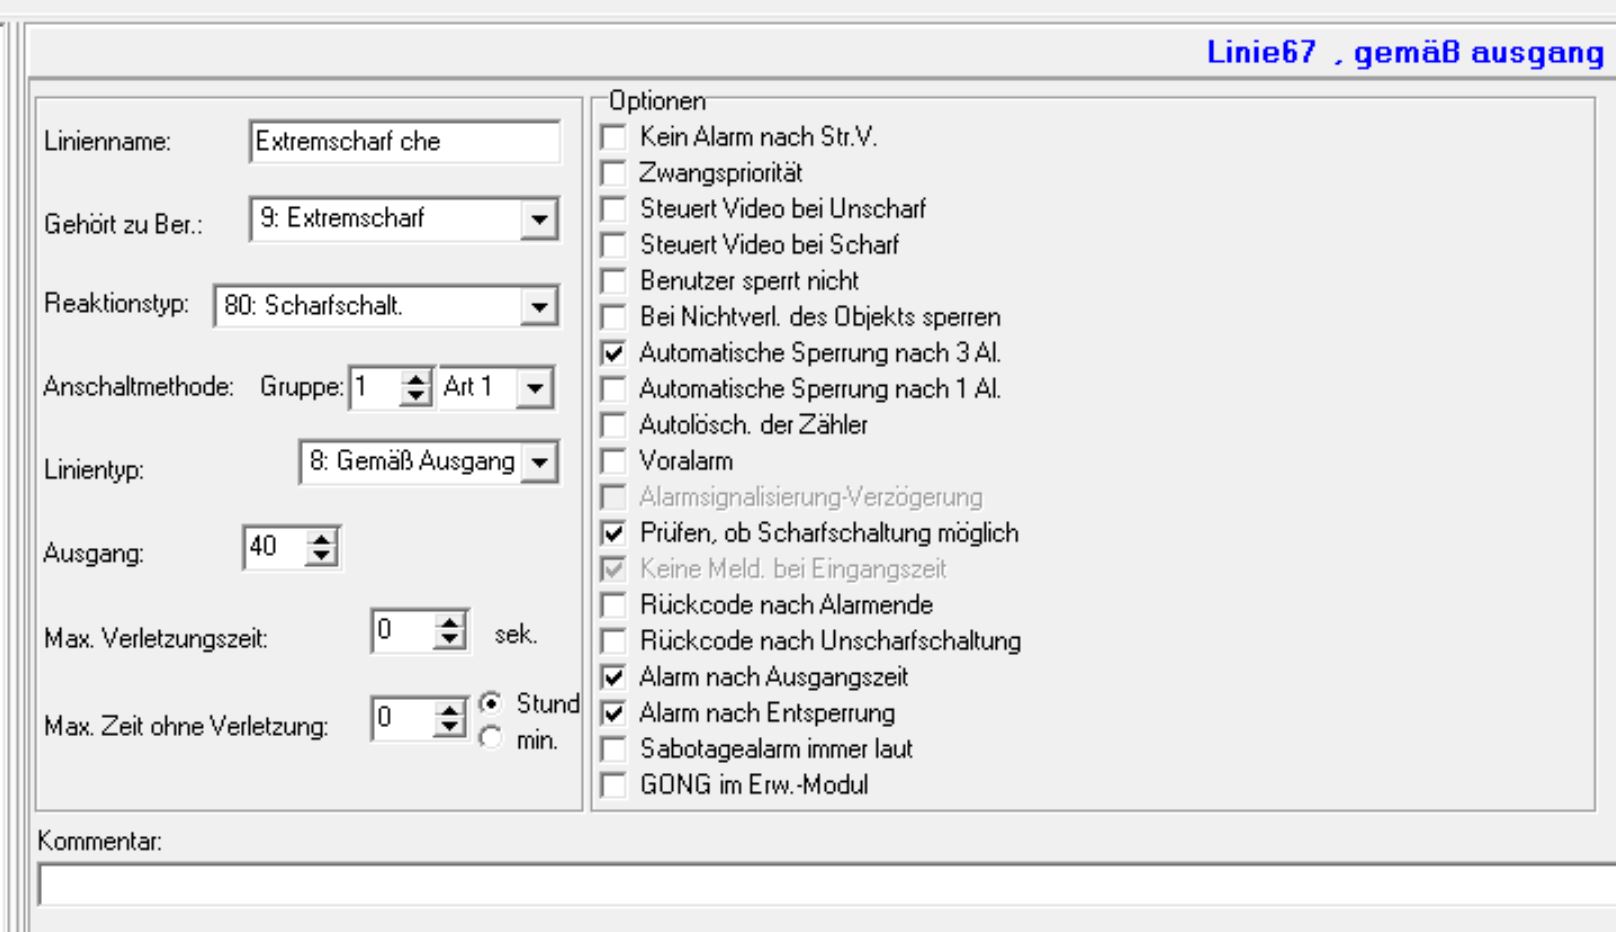
Task: Enable Sabotagealarm immer laut option
Action: click(x=613, y=749)
